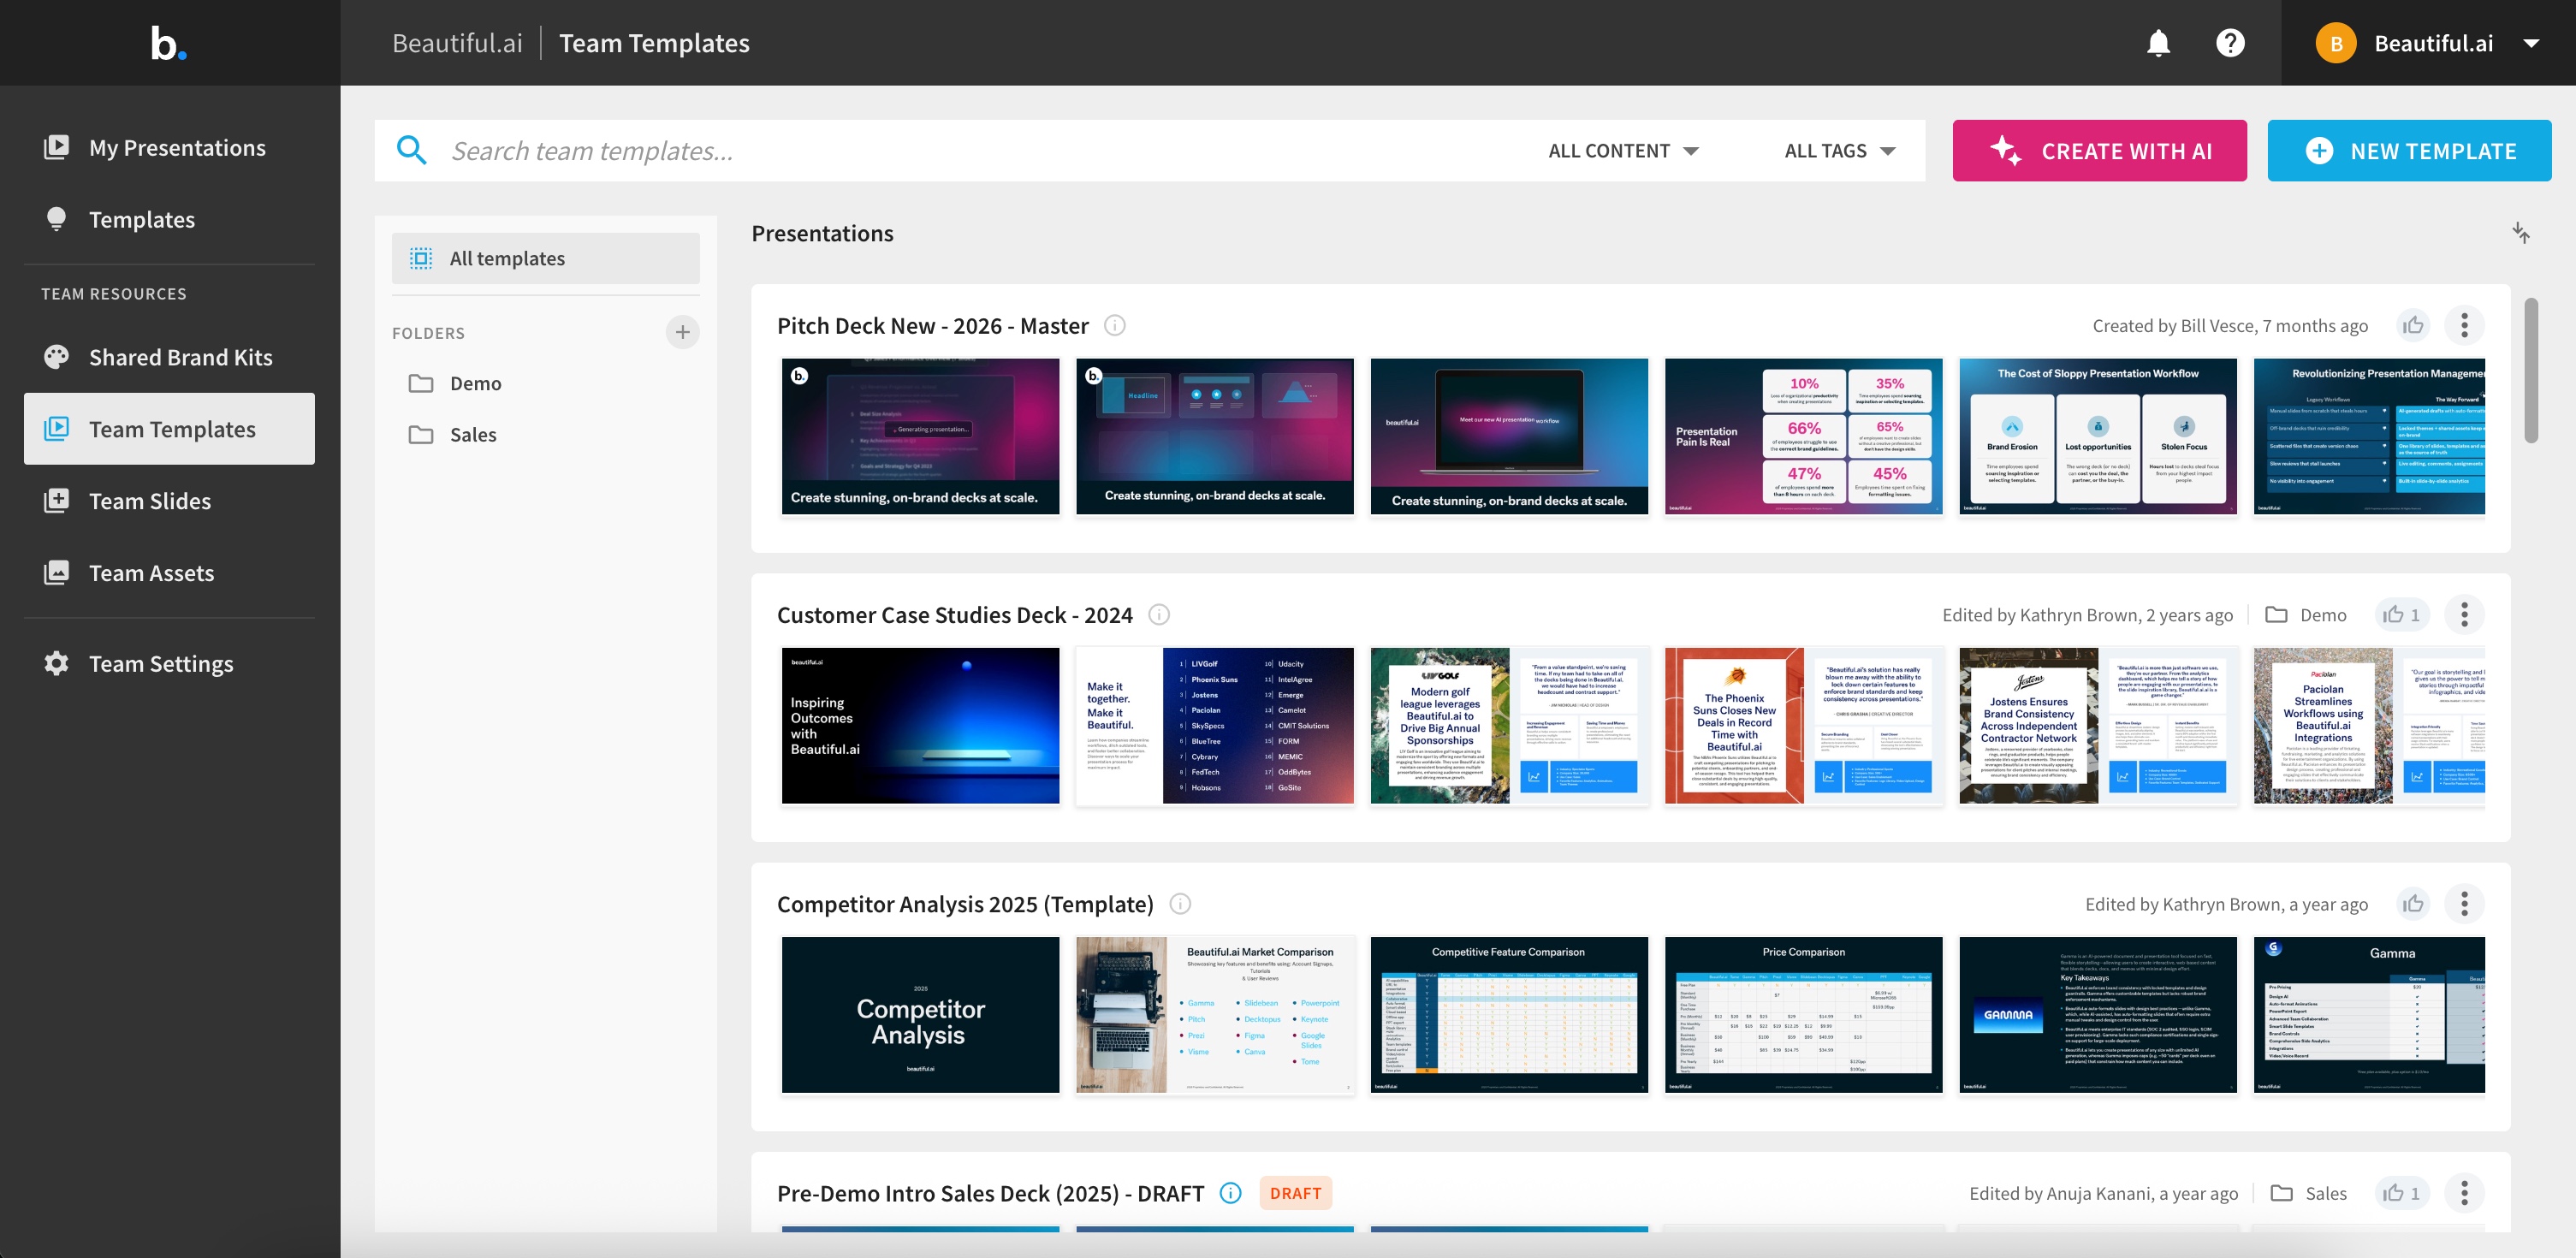
Task: Open the Presentation Pain Is Real slide thumbnail
Action: pyautogui.click(x=1803, y=436)
